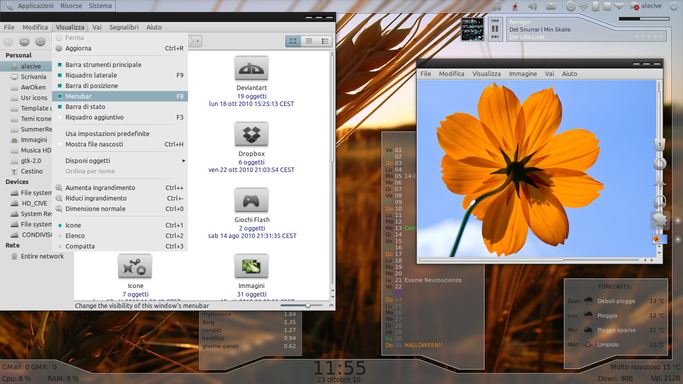Open the mail envelope indicator in top panel
Image resolution: width=683 pixels, height=384 pixels.
(x=551, y=6)
